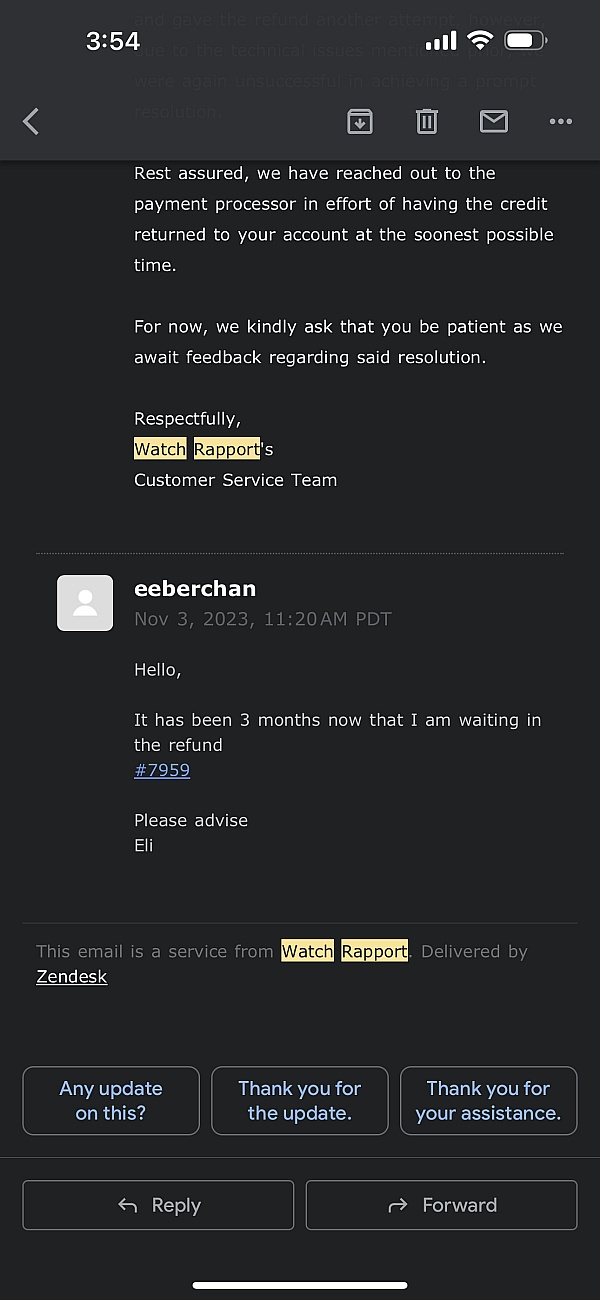Image resolution: width=600 pixels, height=1300 pixels.
Task: Choose the 'Thank you for the update.' smart reply
Action: pos(300,1101)
